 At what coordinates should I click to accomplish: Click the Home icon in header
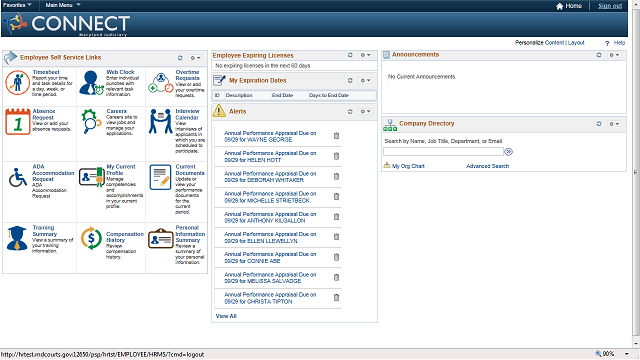[560, 6]
